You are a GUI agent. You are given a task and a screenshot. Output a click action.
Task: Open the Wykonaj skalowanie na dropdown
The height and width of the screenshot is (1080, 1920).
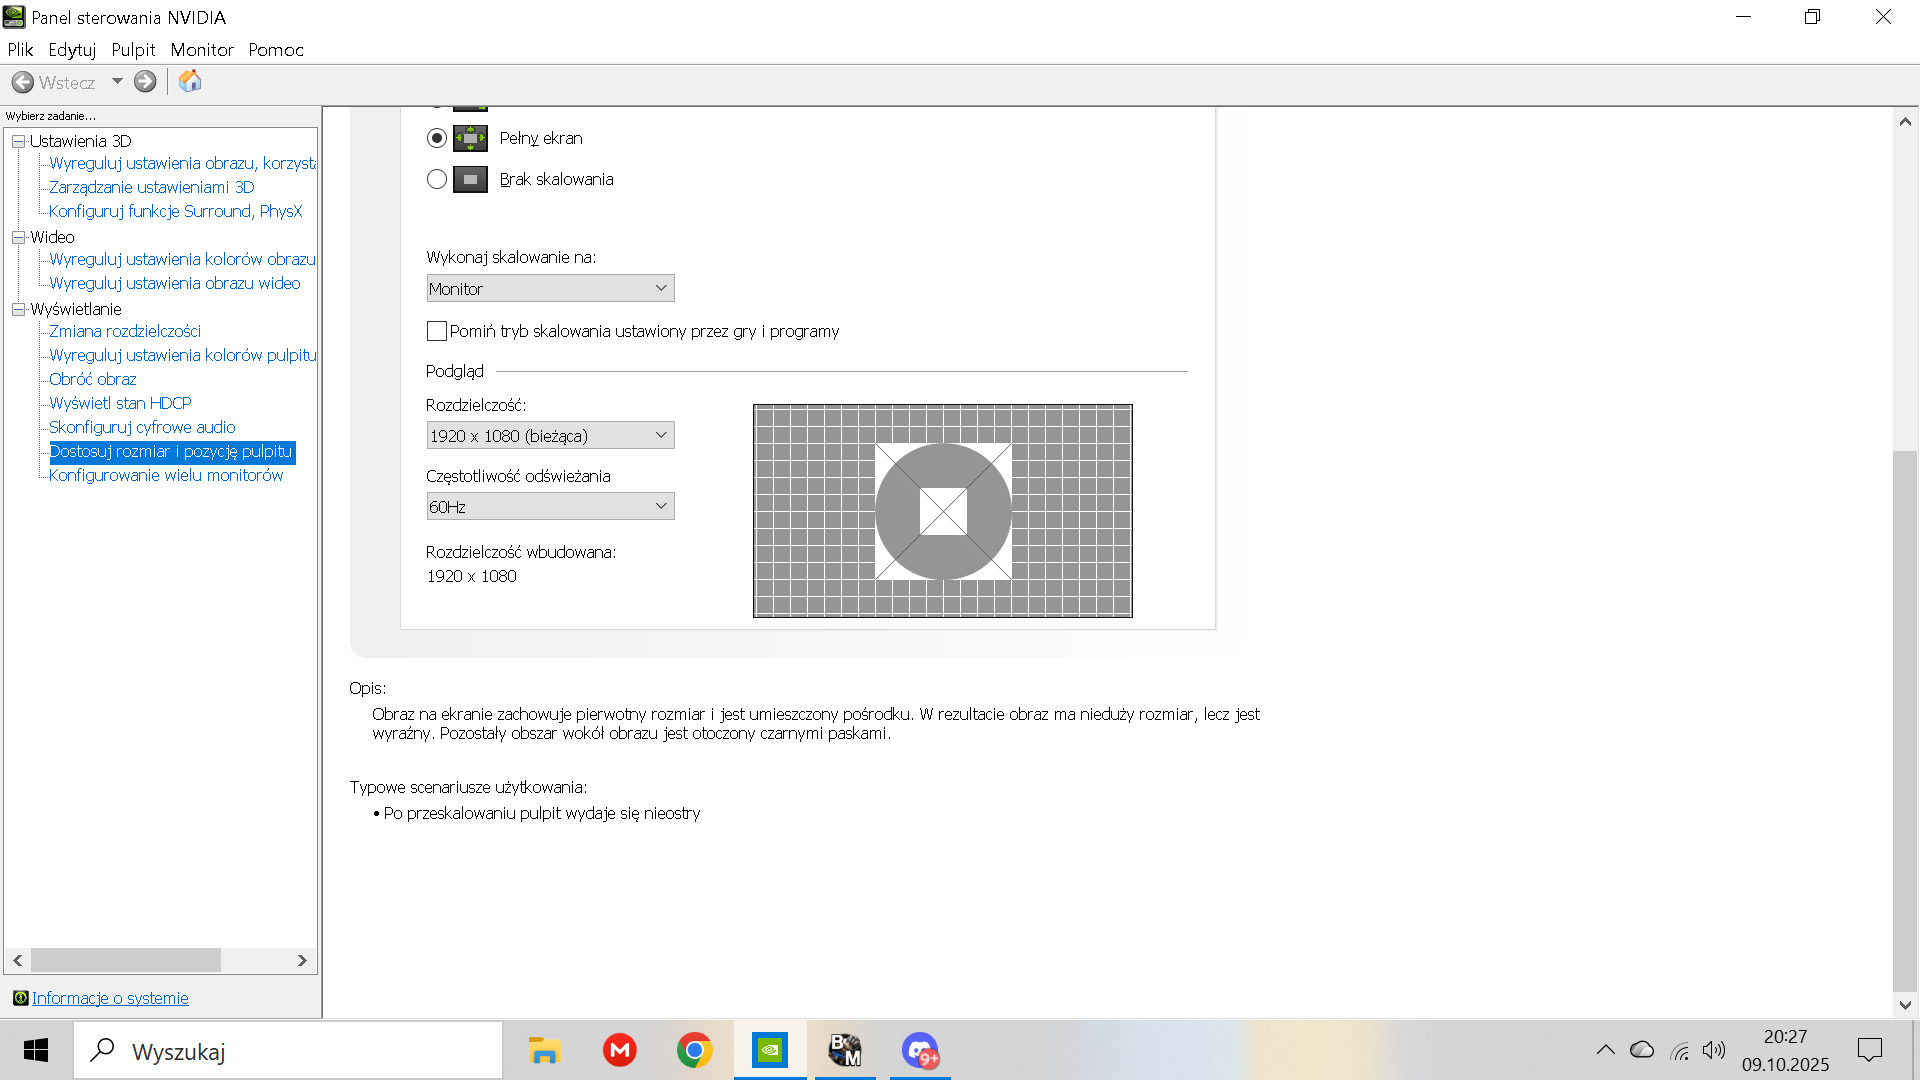[x=550, y=288]
